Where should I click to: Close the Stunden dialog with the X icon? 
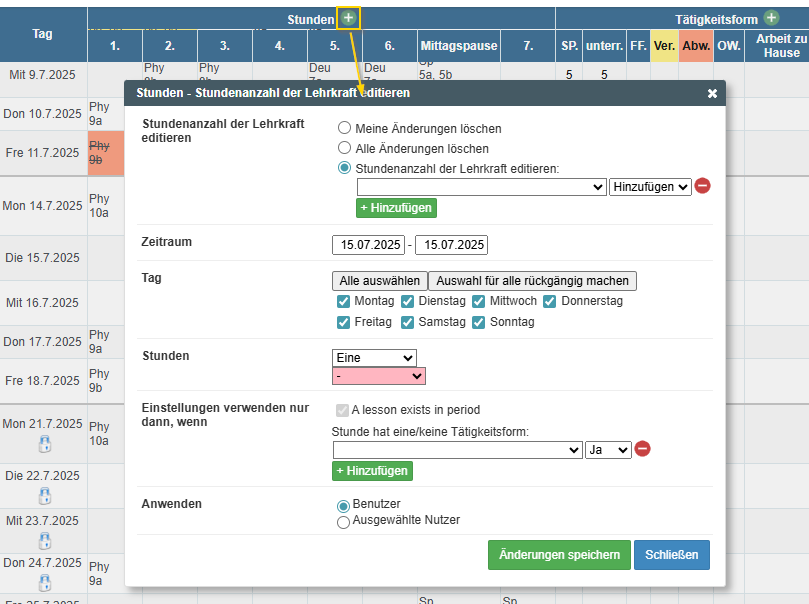(x=712, y=93)
